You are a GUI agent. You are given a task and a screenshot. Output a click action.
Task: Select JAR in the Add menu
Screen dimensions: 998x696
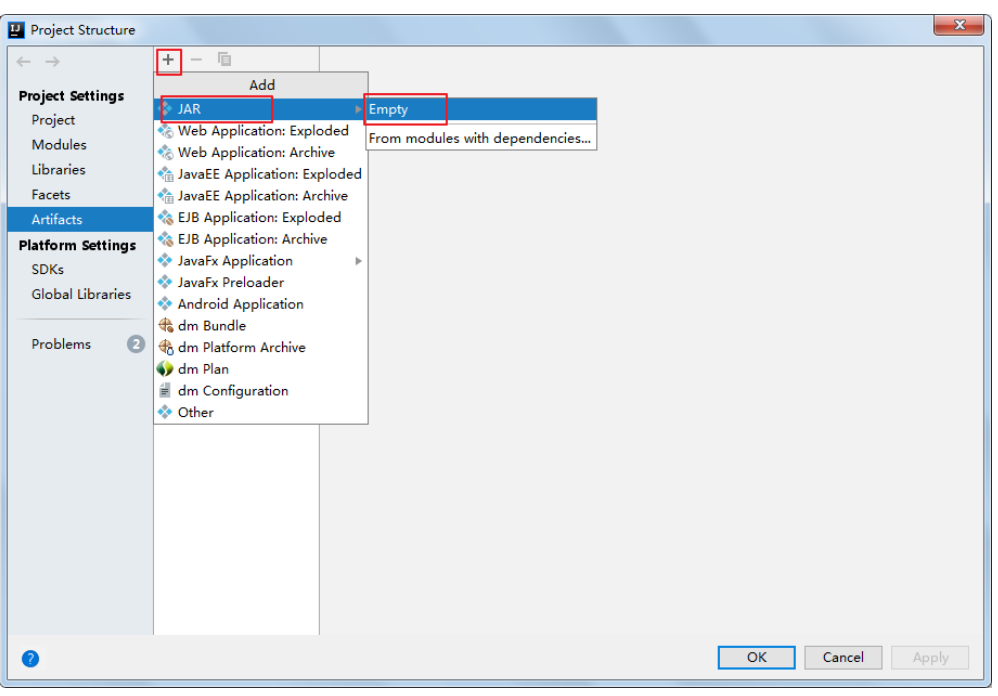[261, 109]
